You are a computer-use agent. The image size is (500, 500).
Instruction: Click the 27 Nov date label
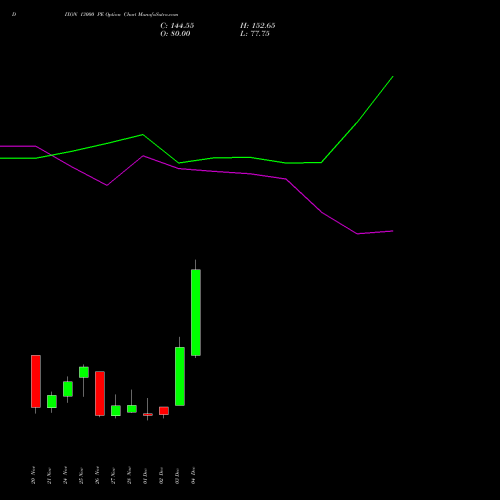[x=113, y=475]
